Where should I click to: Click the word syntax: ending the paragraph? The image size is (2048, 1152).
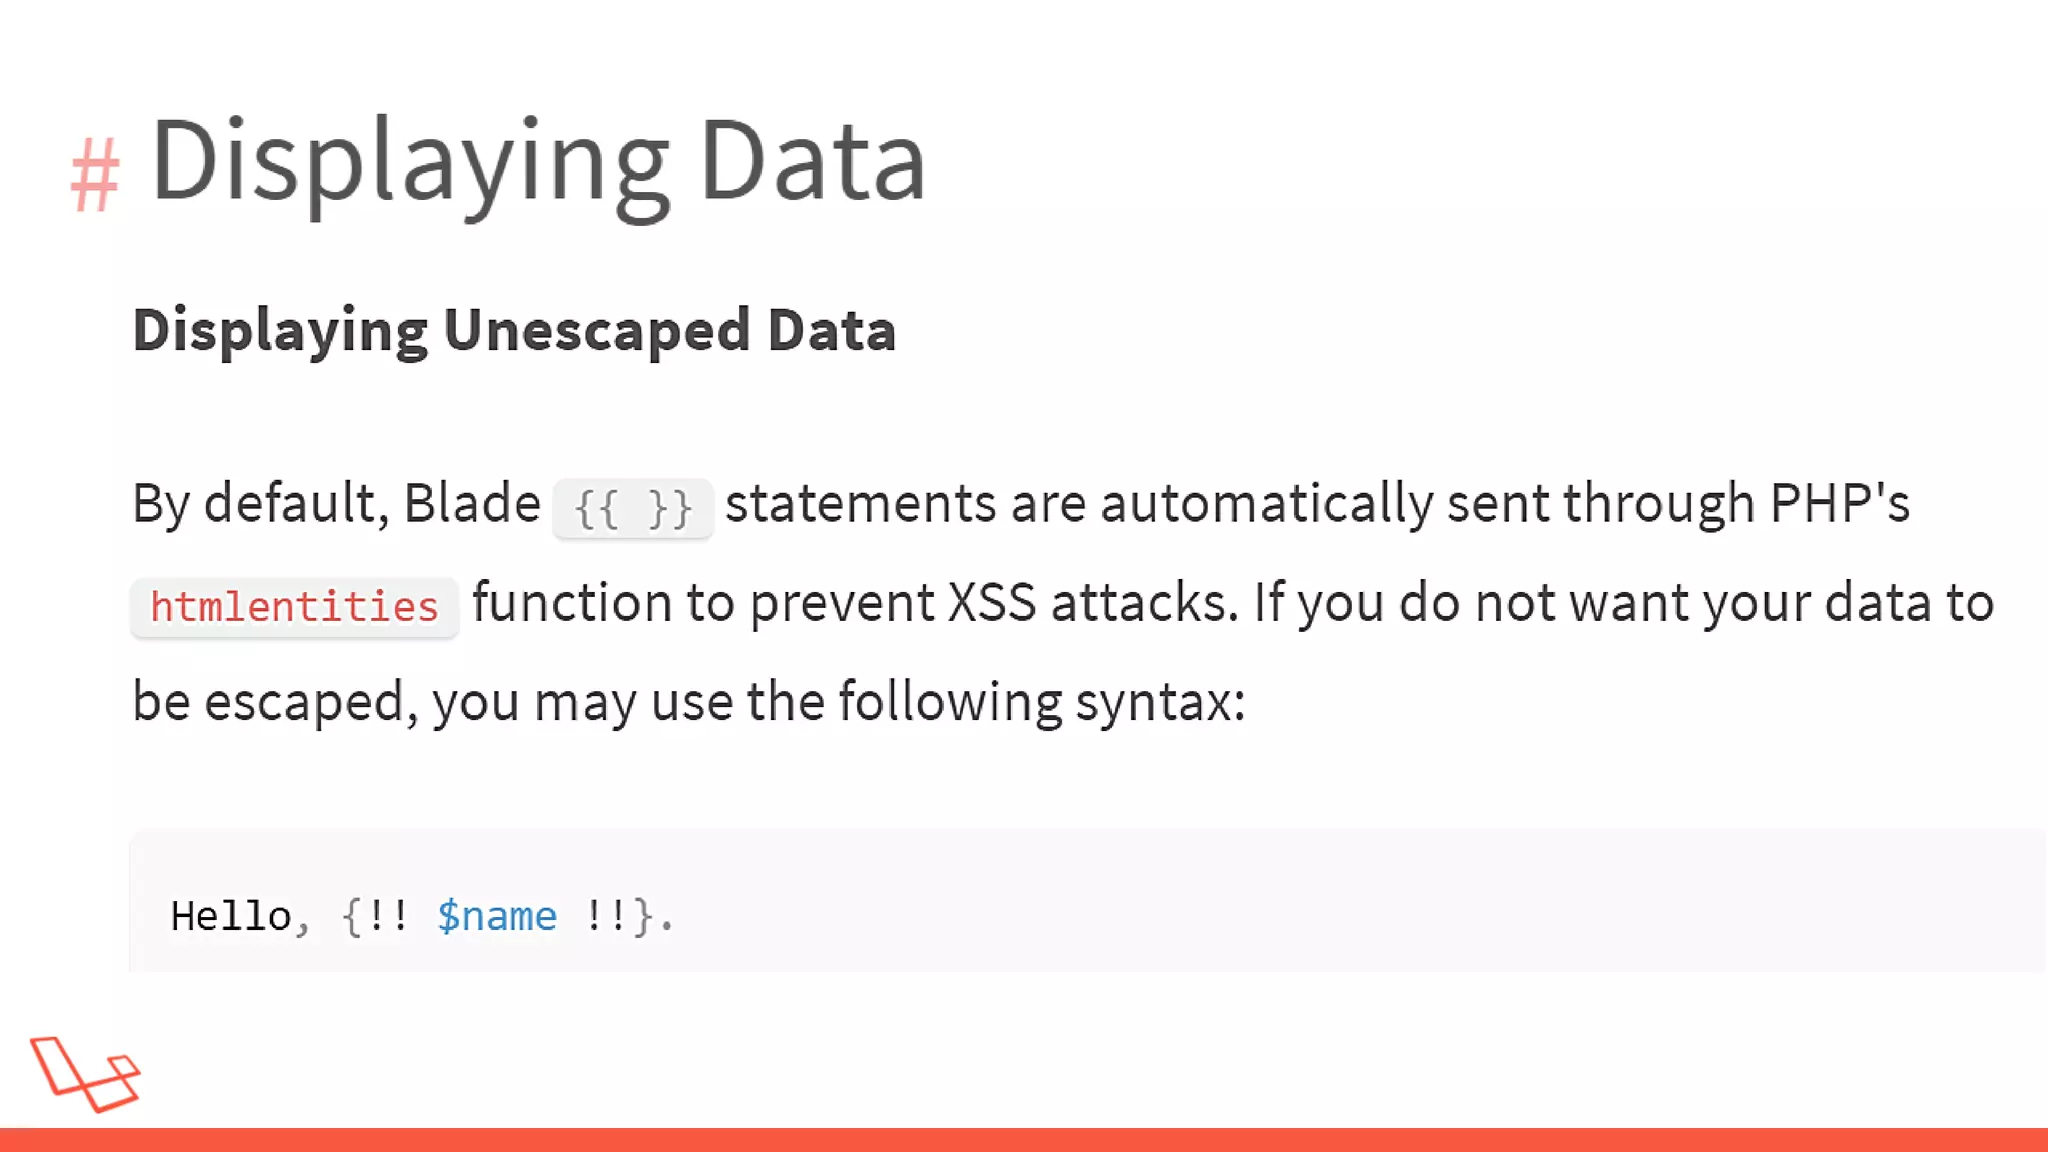1160,702
